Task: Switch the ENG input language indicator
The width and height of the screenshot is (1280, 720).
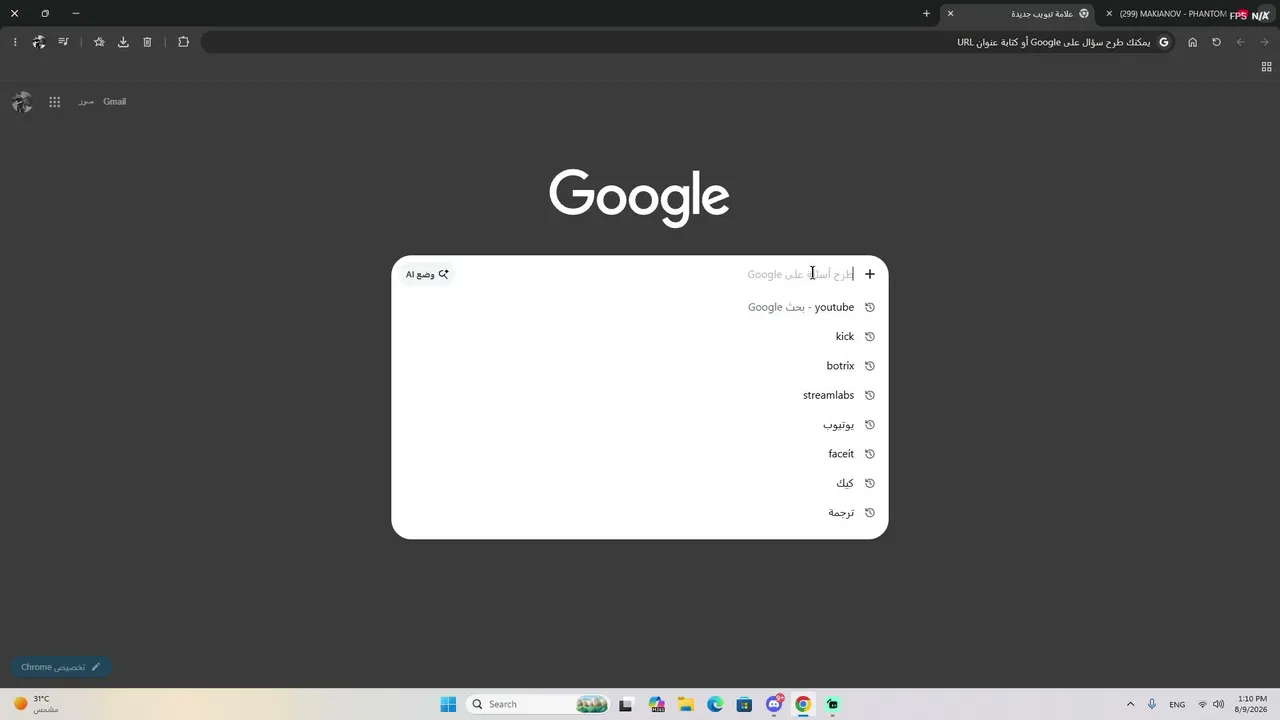Action: coord(1177,704)
